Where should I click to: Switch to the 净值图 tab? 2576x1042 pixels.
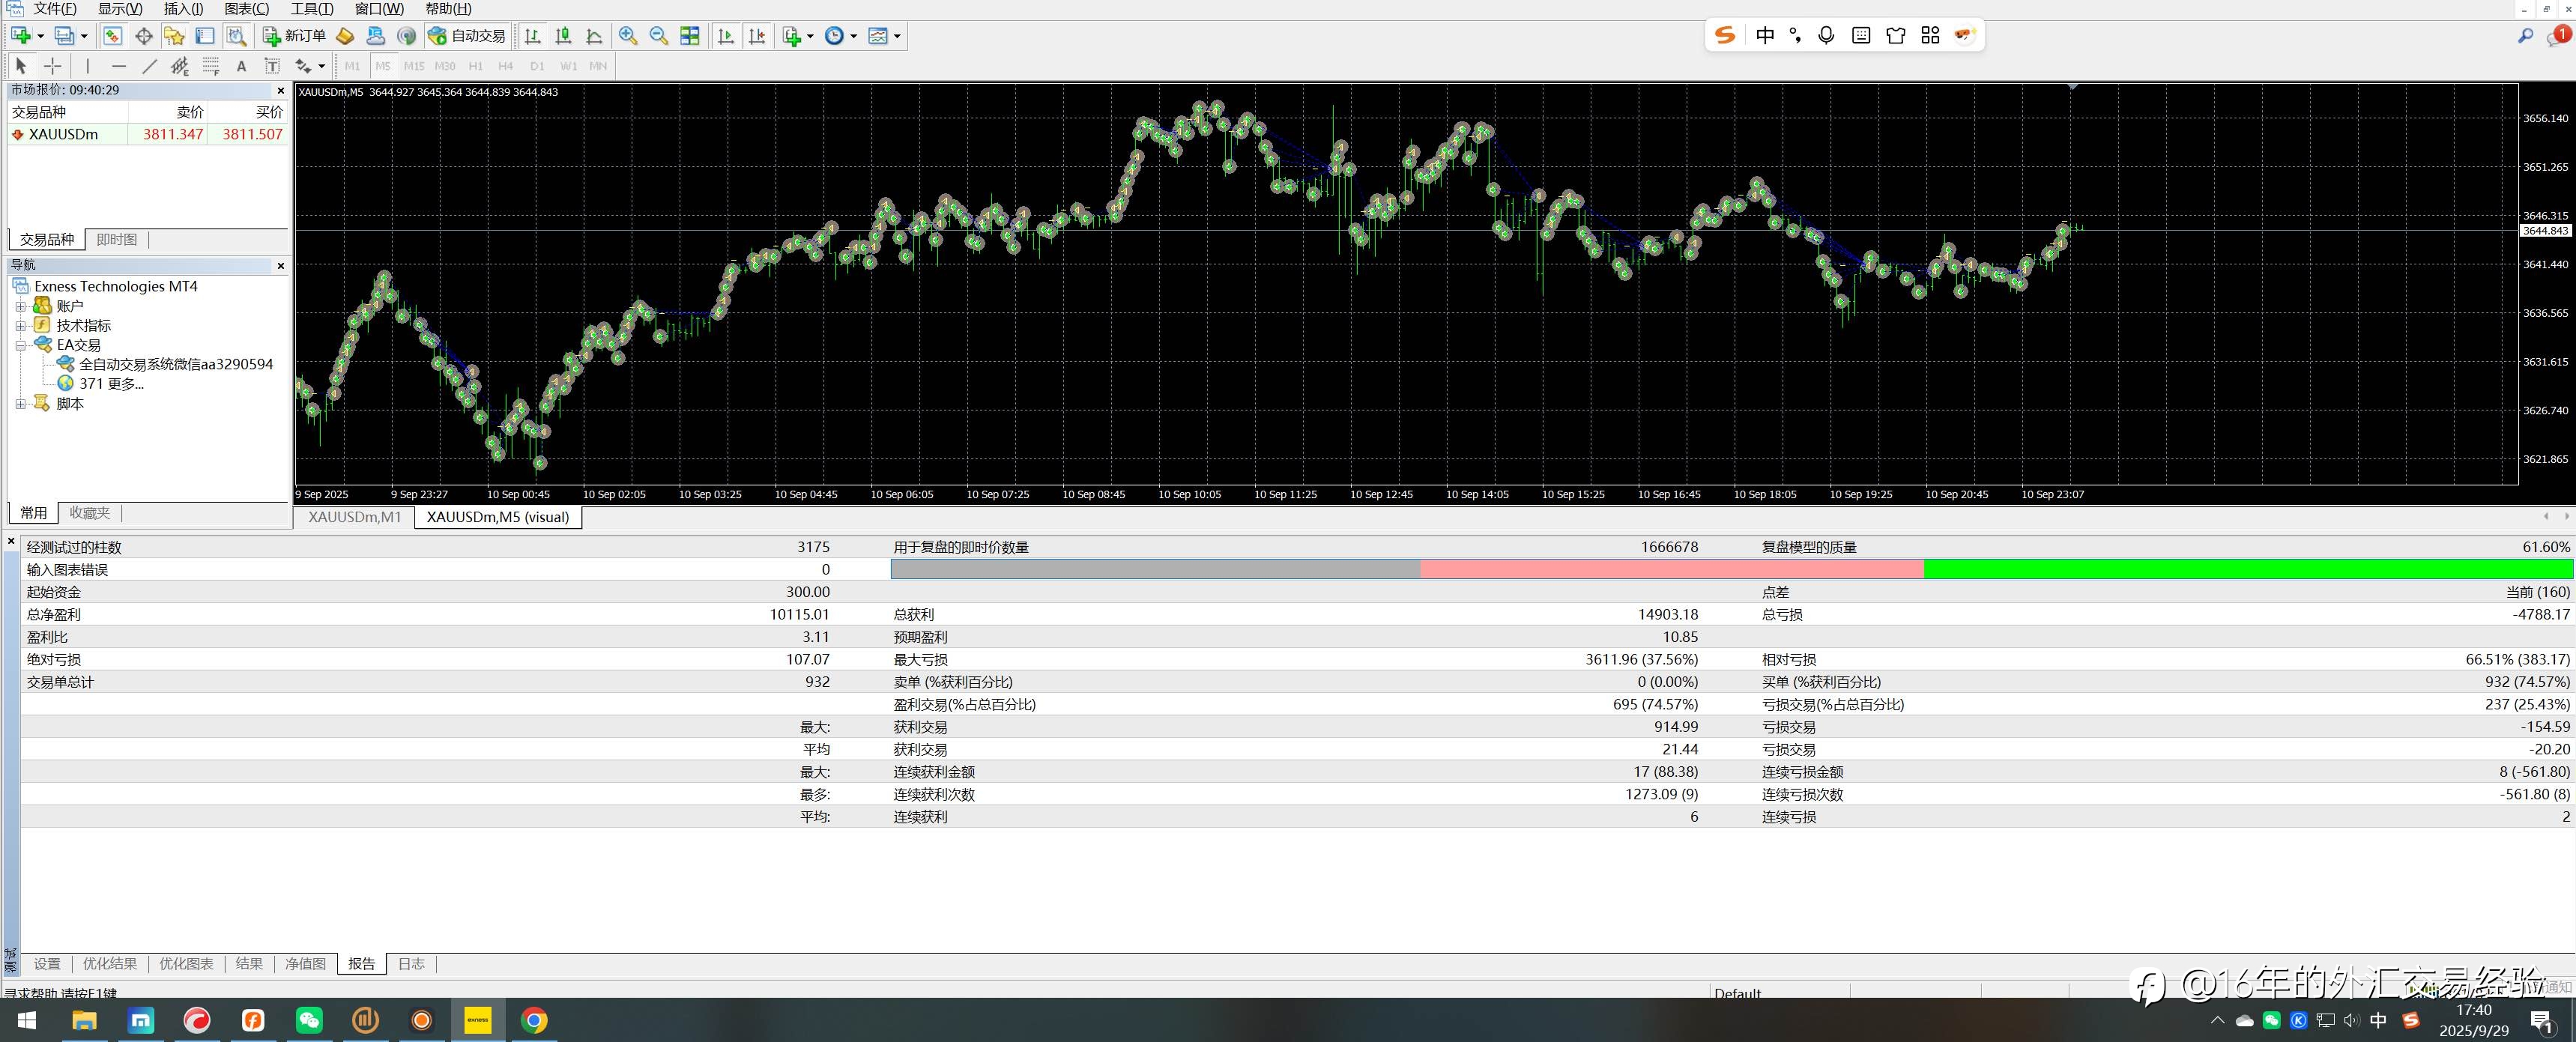point(305,964)
